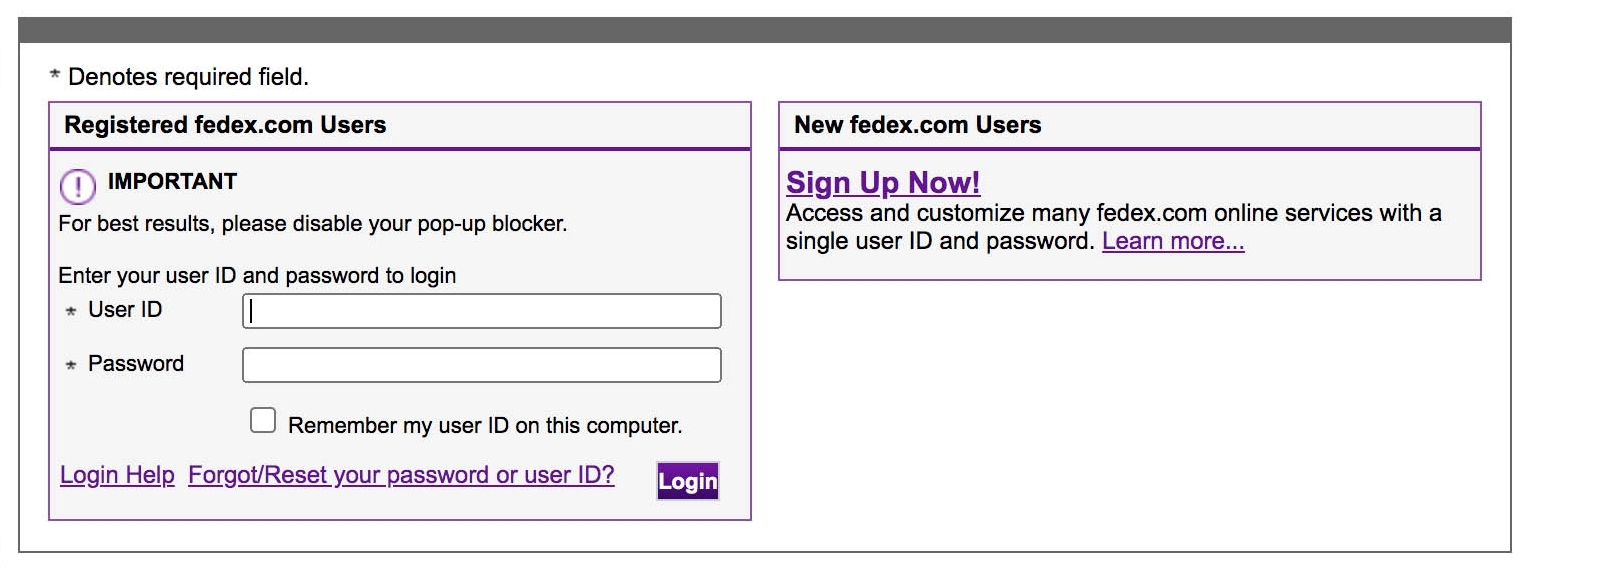Image resolution: width=1603 pixels, height=567 pixels.
Task: Click the asterisk beside Password label
Action: [x=71, y=365]
